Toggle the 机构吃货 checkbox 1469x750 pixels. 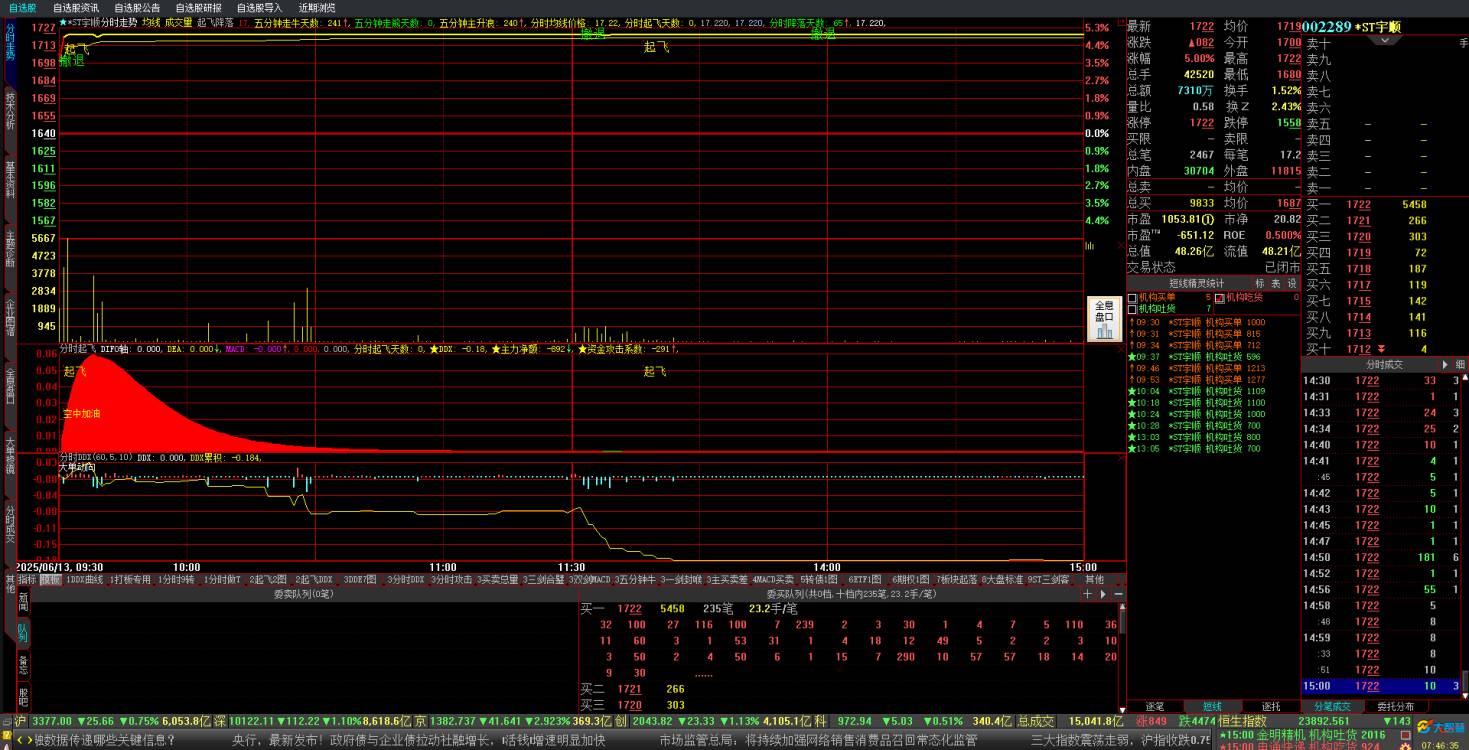coord(1219,297)
